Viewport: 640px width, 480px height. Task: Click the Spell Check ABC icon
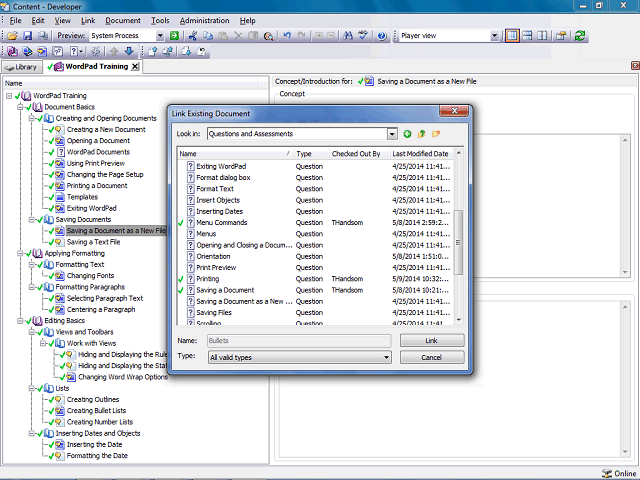(362, 36)
